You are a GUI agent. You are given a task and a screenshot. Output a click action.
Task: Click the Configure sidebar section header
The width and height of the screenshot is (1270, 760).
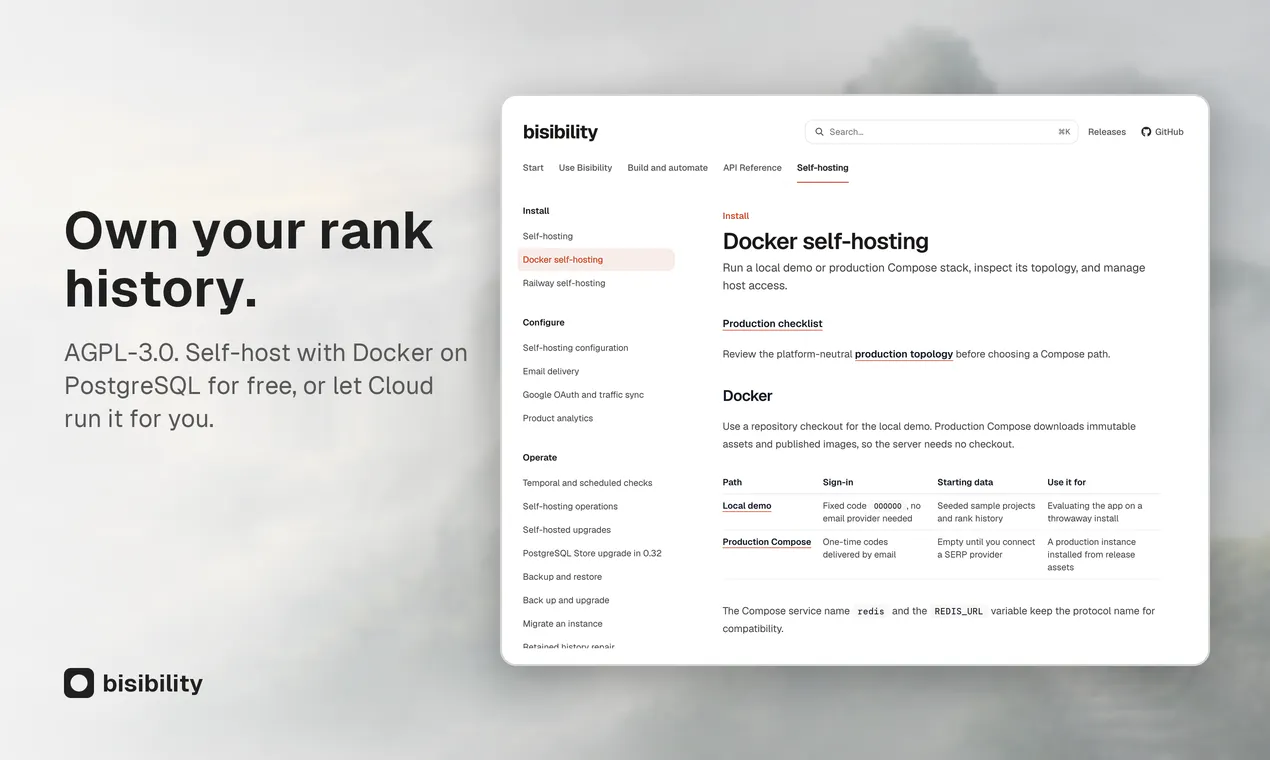click(x=544, y=323)
